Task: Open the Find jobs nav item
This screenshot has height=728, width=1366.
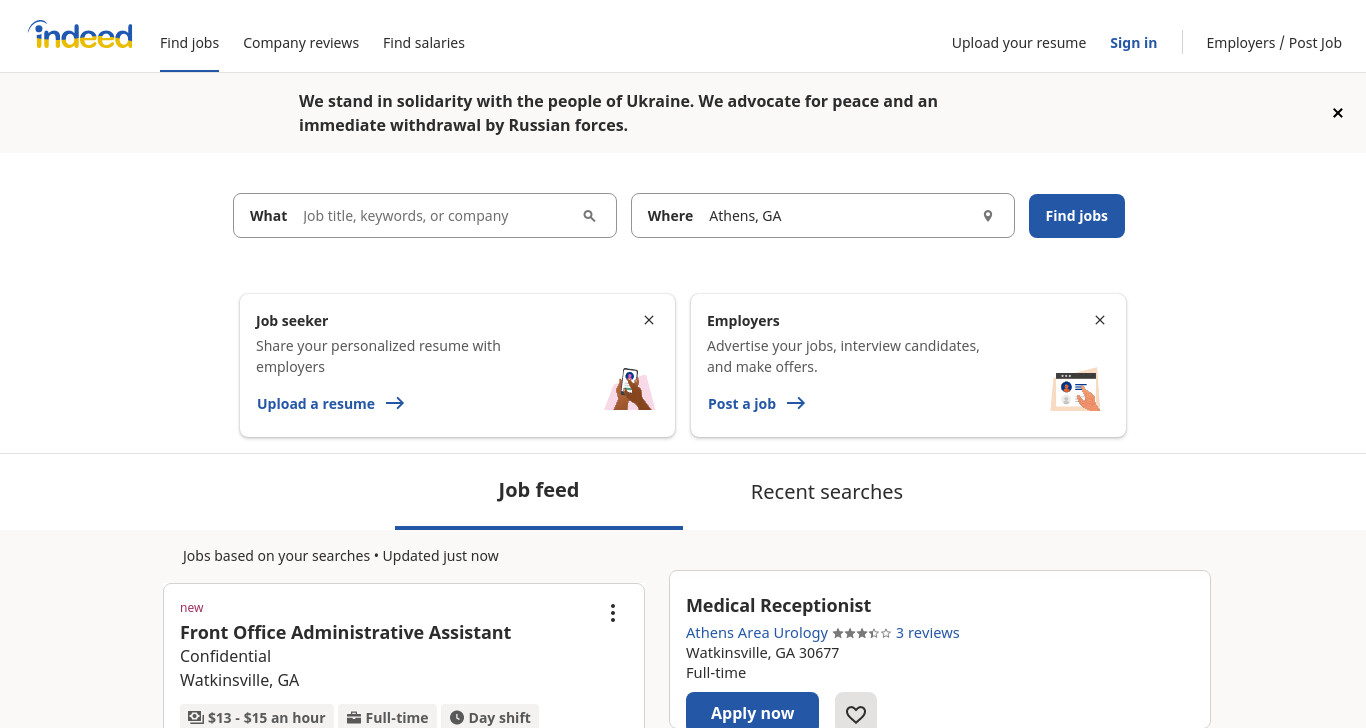Action: tap(189, 43)
